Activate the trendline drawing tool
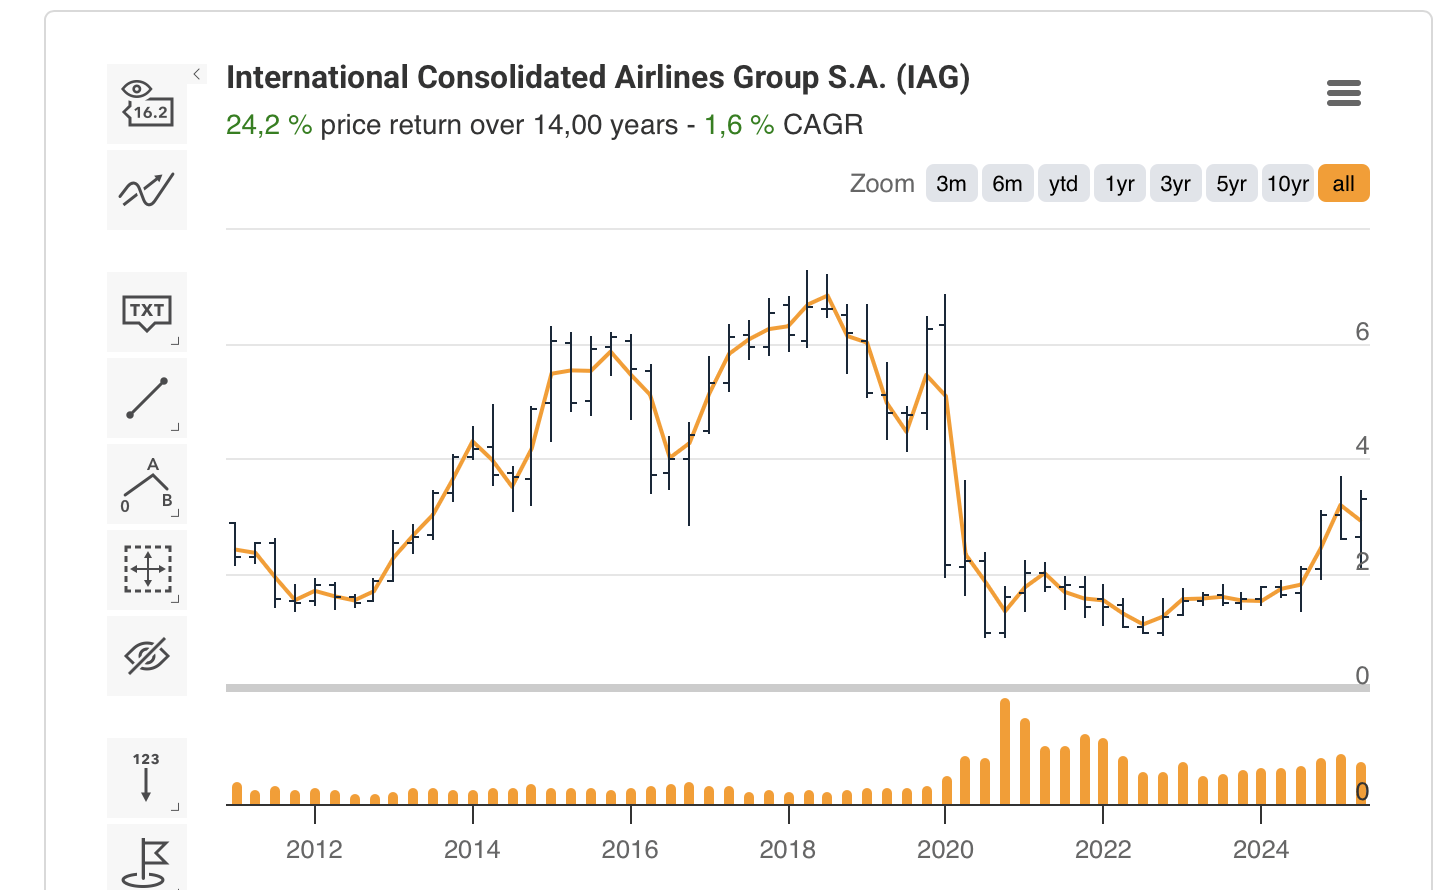 [146, 398]
